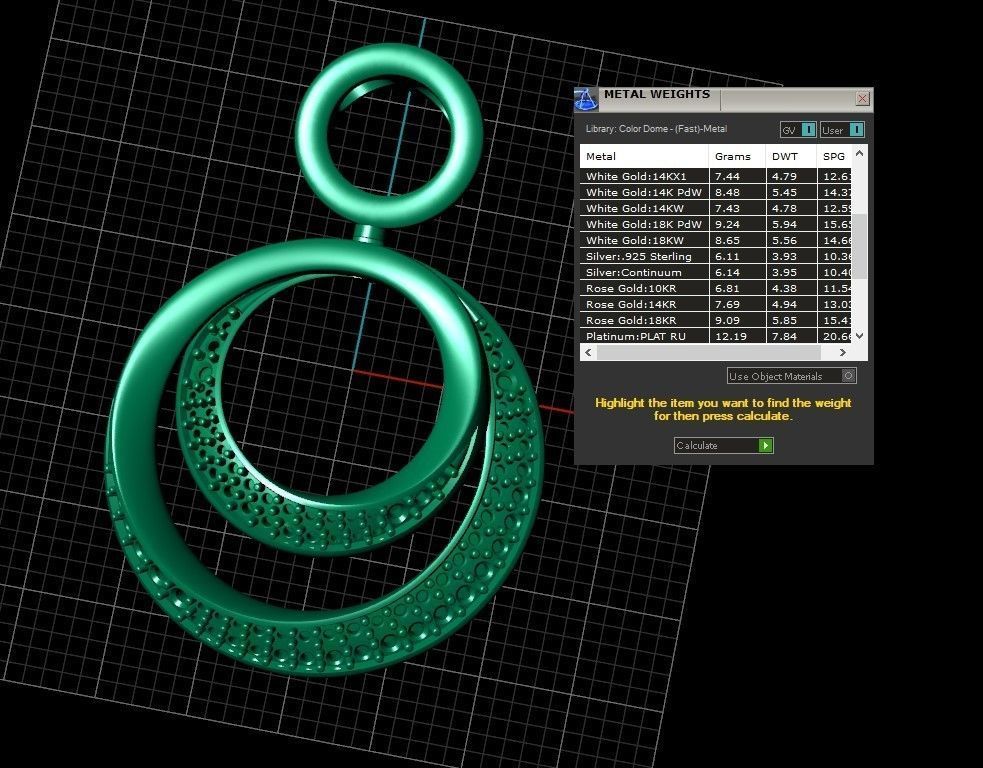
Task: Click the 9.24 grams value
Action: click(x=727, y=224)
